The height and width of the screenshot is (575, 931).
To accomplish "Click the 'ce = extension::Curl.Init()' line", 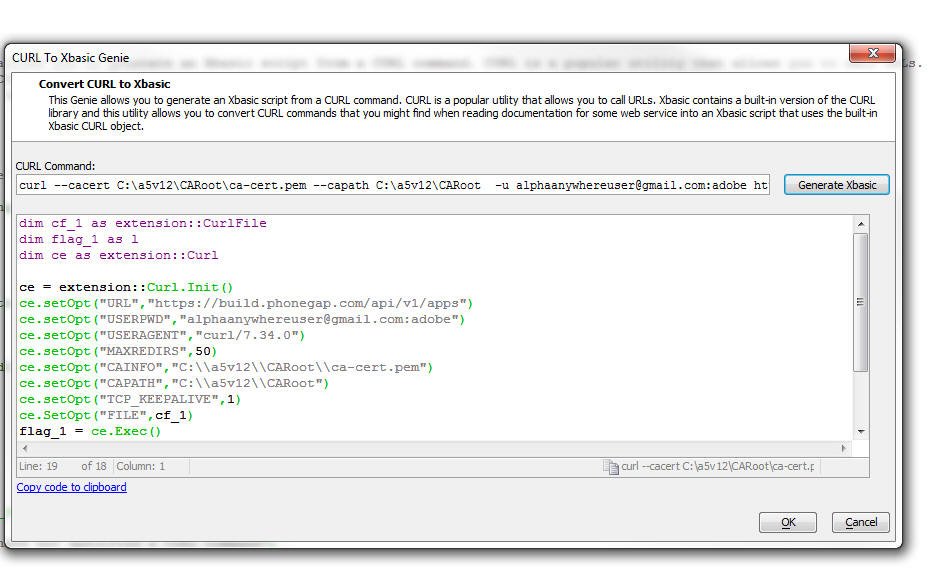I will tap(126, 288).
